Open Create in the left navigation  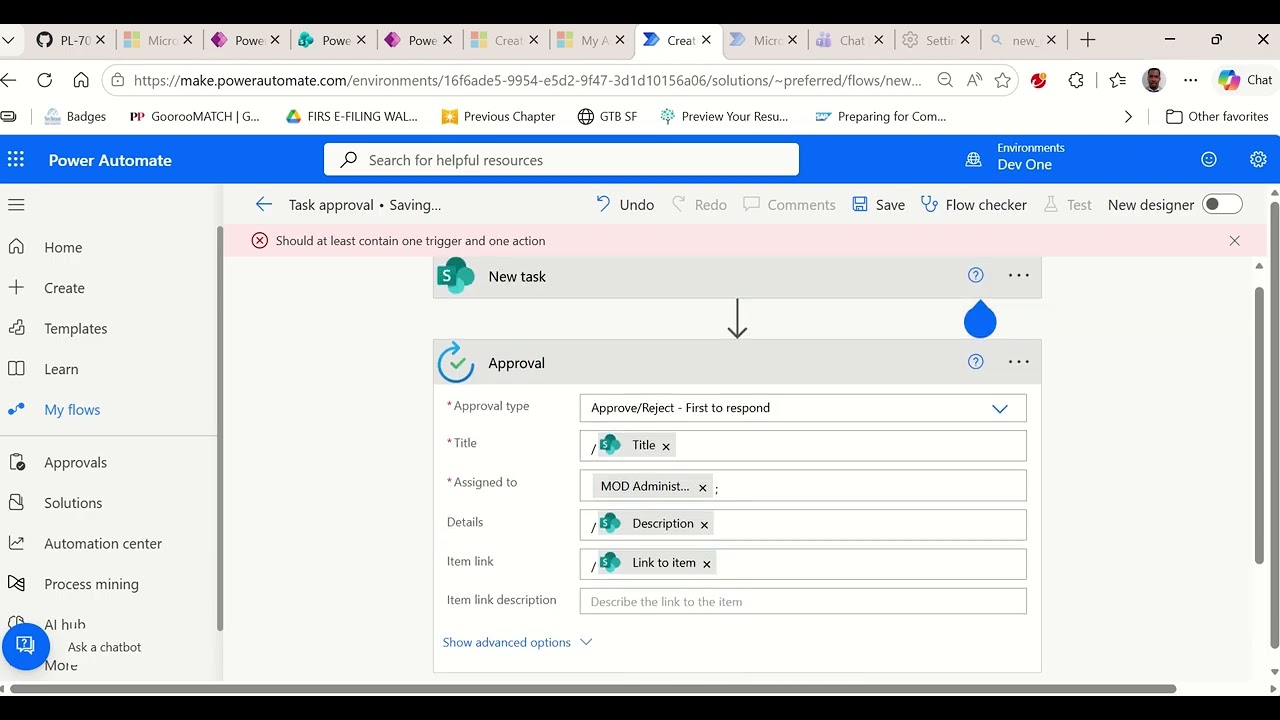point(64,288)
